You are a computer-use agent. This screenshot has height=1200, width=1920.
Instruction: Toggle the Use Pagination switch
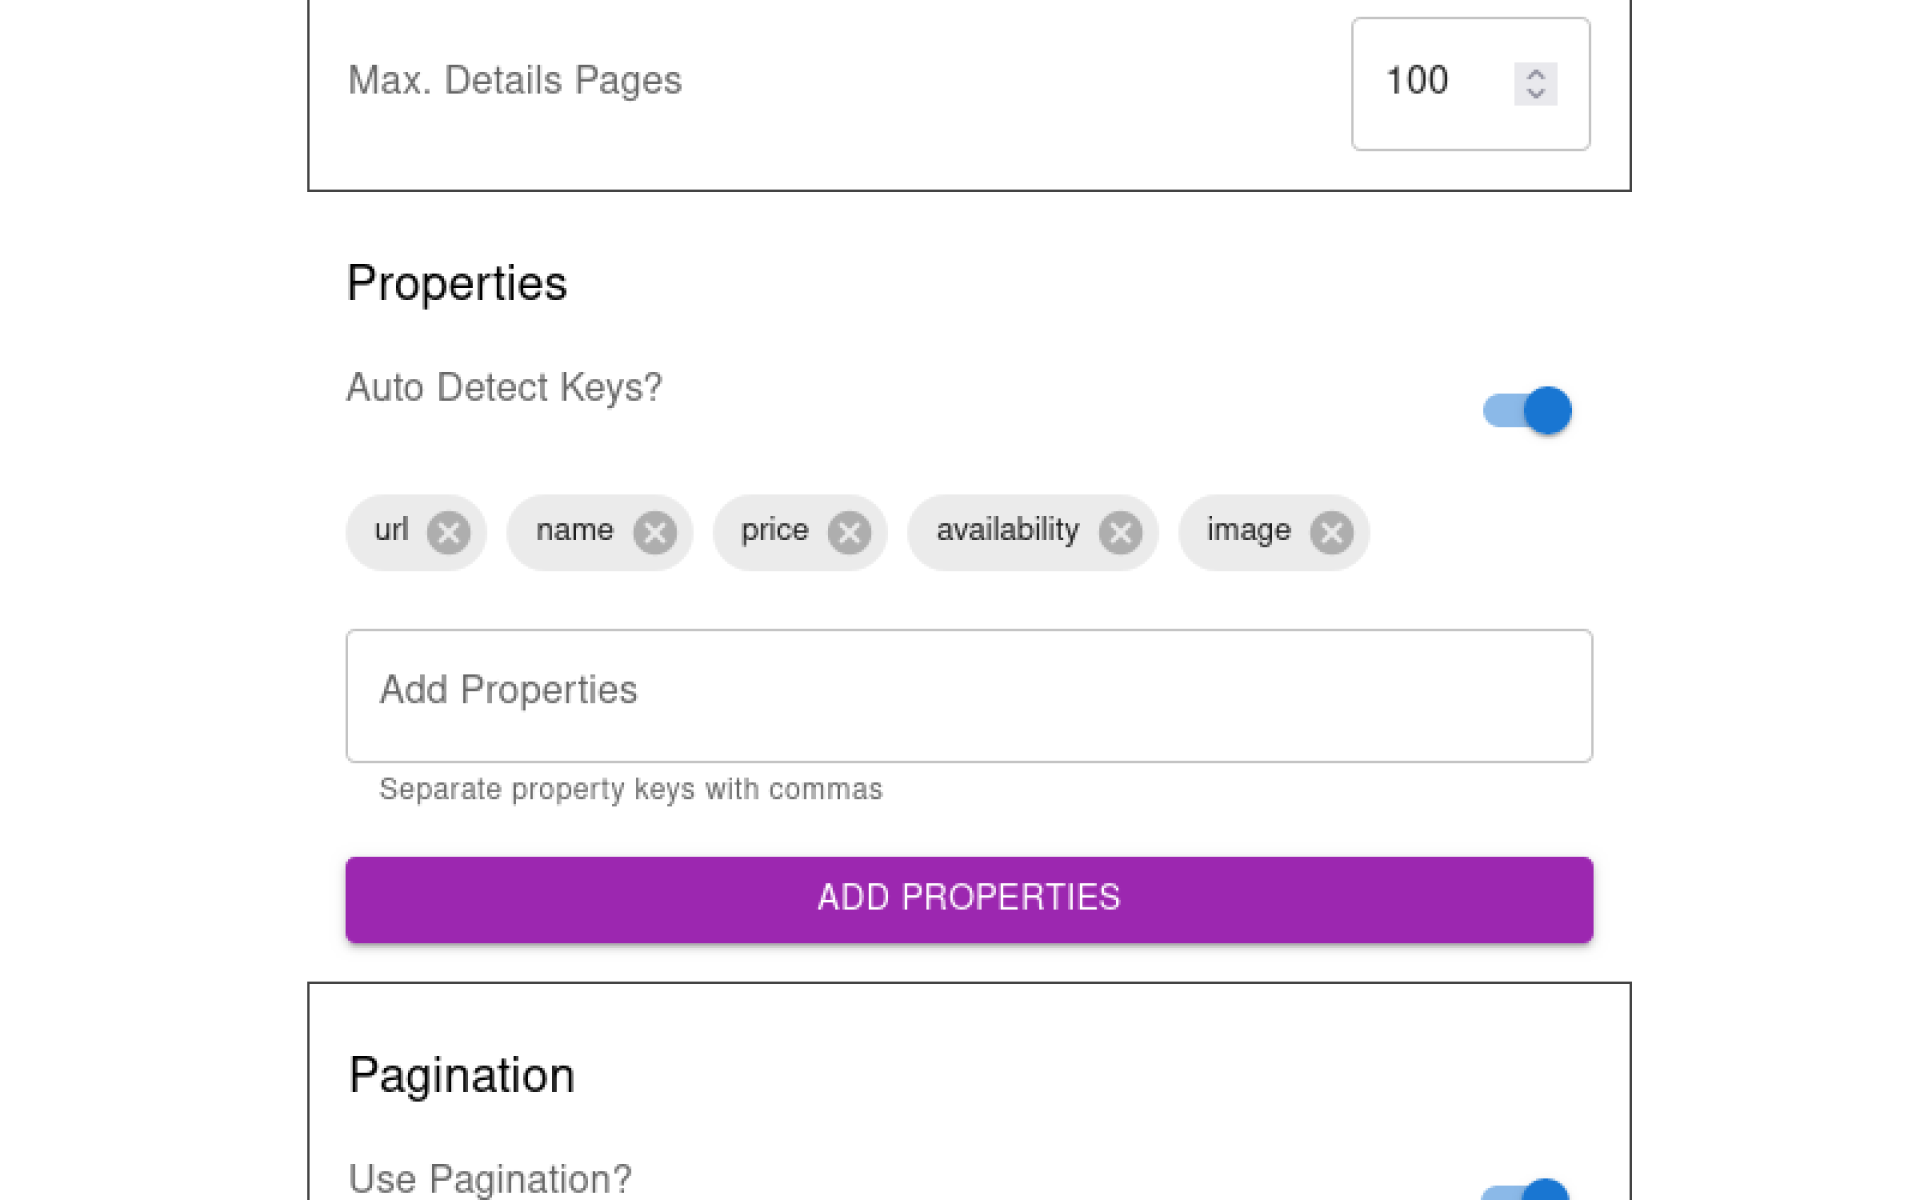click(x=1527, y=1191)
